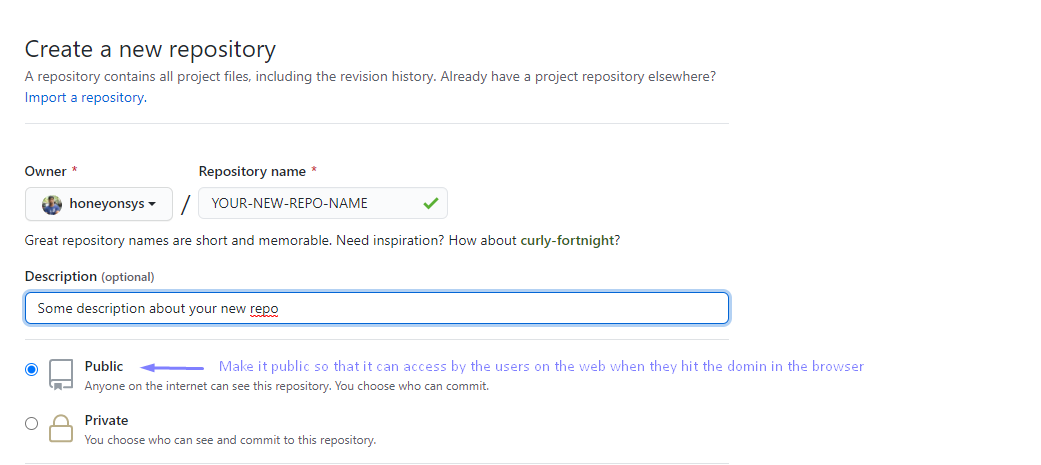The width and height of the screenshot is (1041, 465).
Task: Click the Description (optional) label
Action: (90, 276)
